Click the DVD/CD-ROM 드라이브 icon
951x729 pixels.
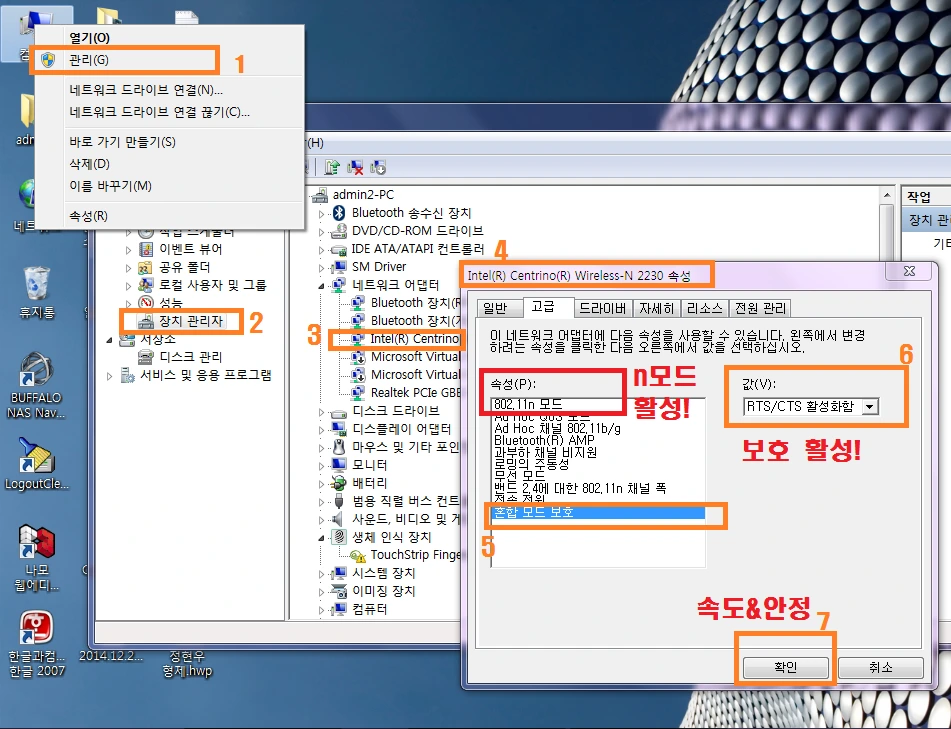pyautogui.click(x=338, y=231)
